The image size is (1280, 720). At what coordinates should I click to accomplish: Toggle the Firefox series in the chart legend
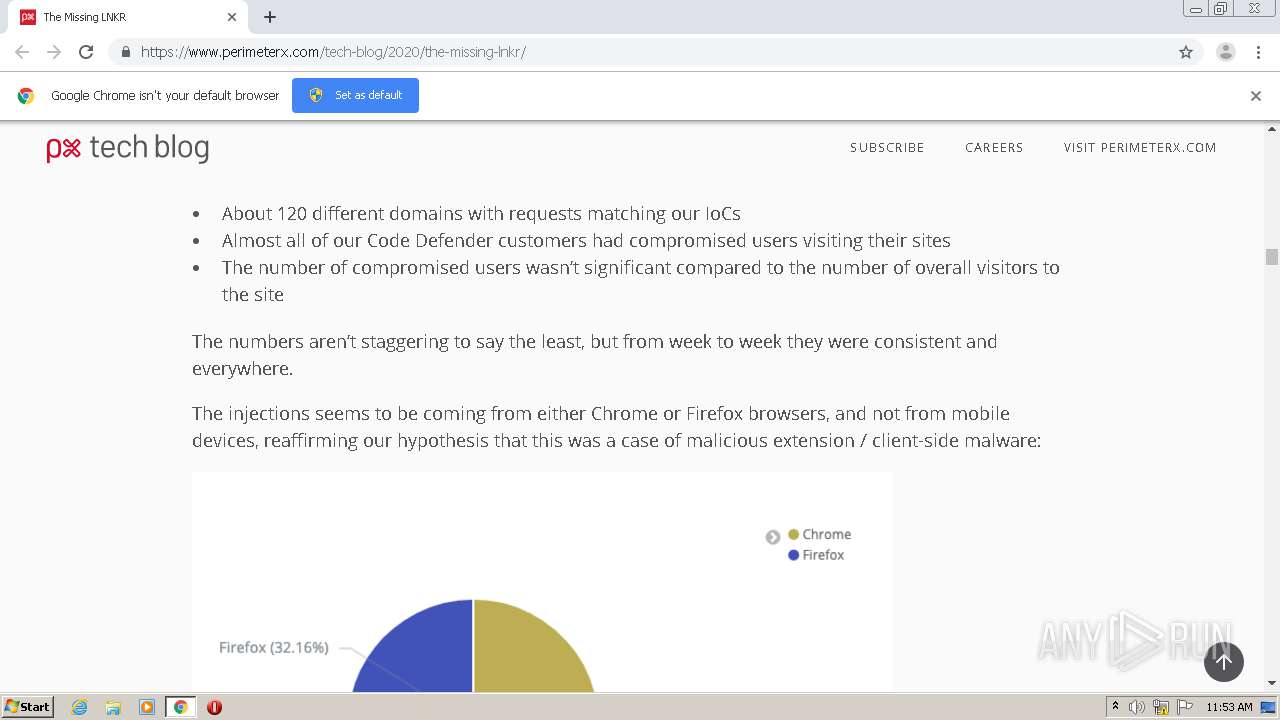point(816,555)
